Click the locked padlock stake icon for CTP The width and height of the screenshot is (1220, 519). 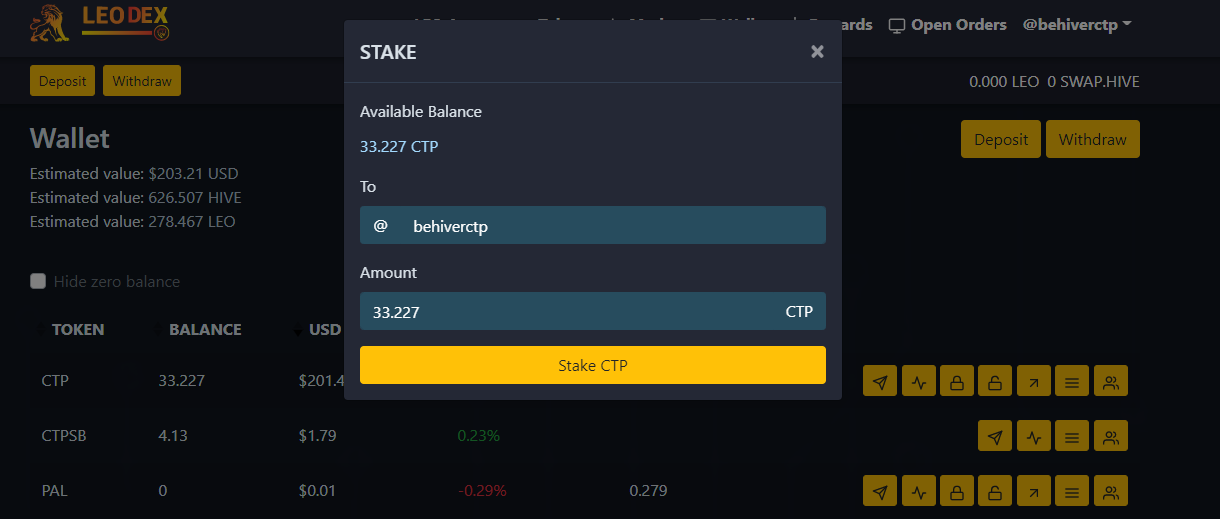(957, 381)
